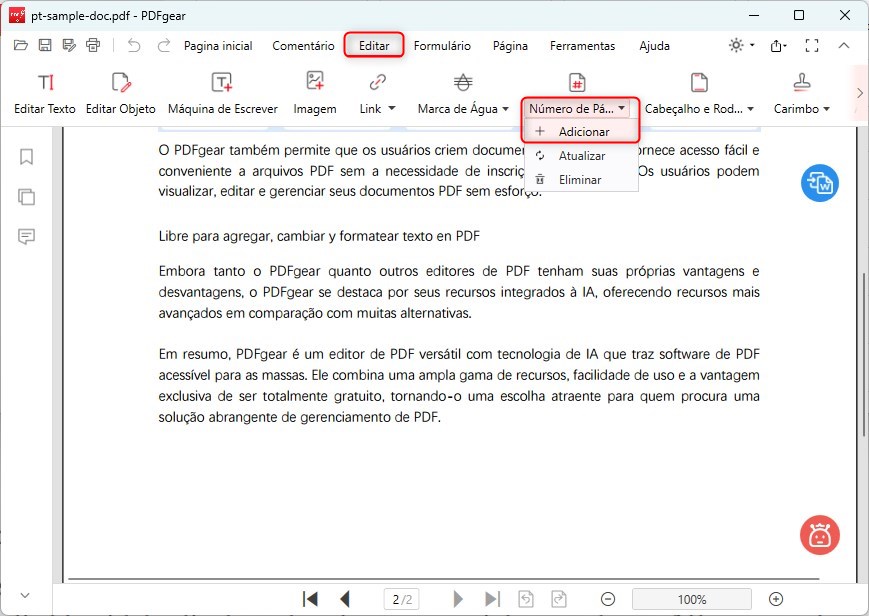The image size is (869, 616).
Task: Click the blue PDF converter floating icon
Action: (x=819, y=183)
